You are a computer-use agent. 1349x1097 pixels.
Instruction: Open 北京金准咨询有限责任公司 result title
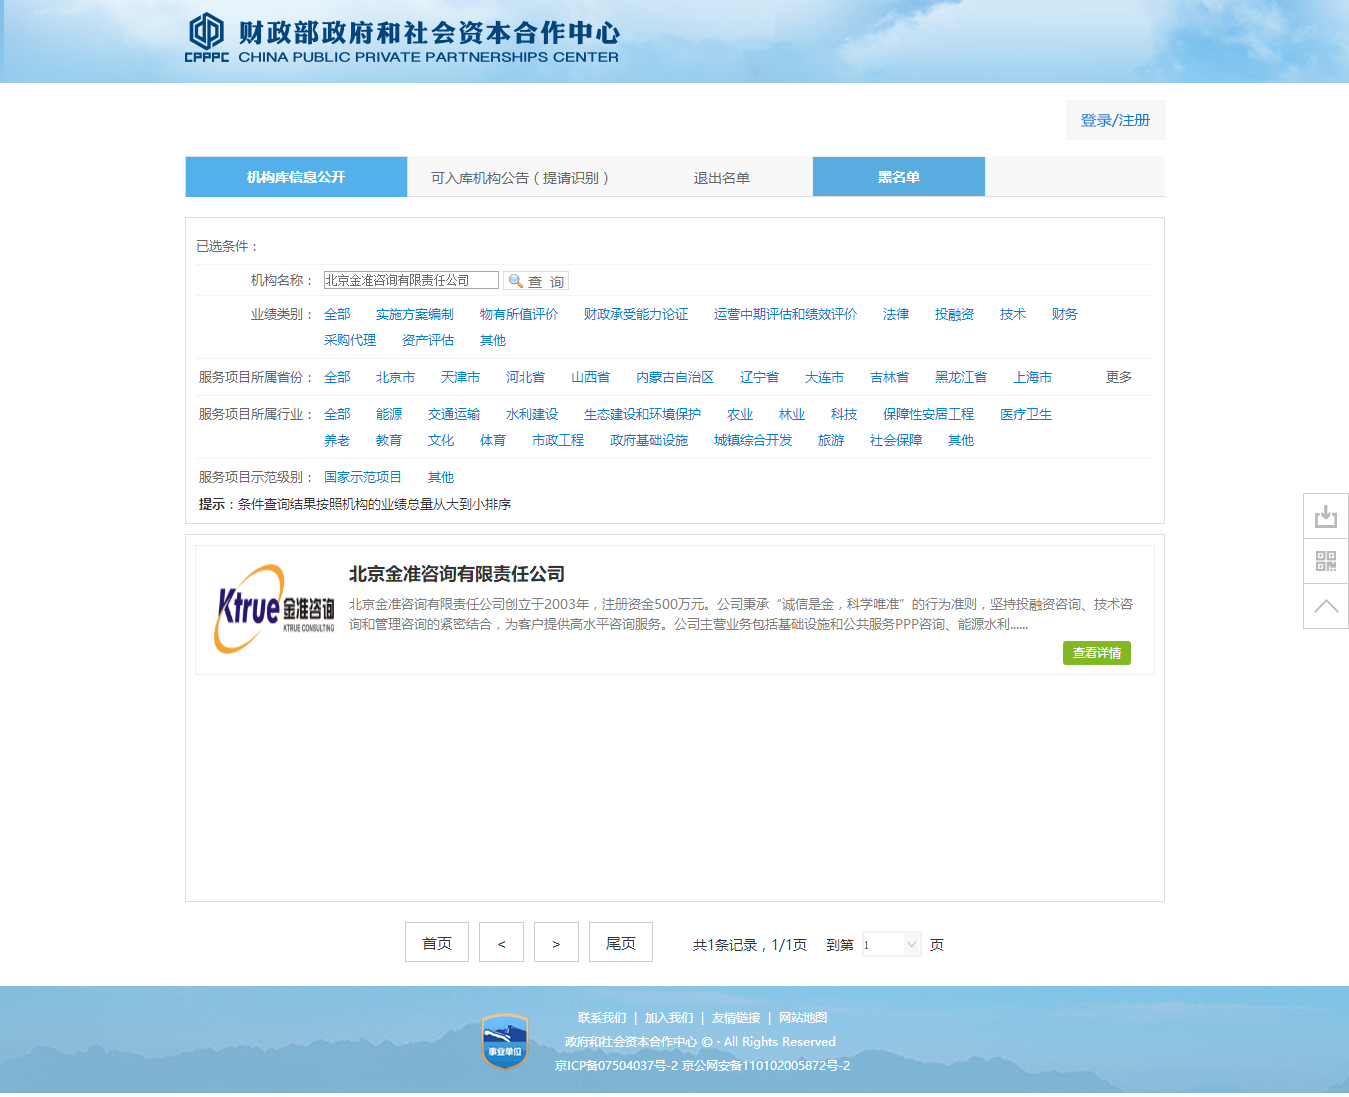(457, 574)
